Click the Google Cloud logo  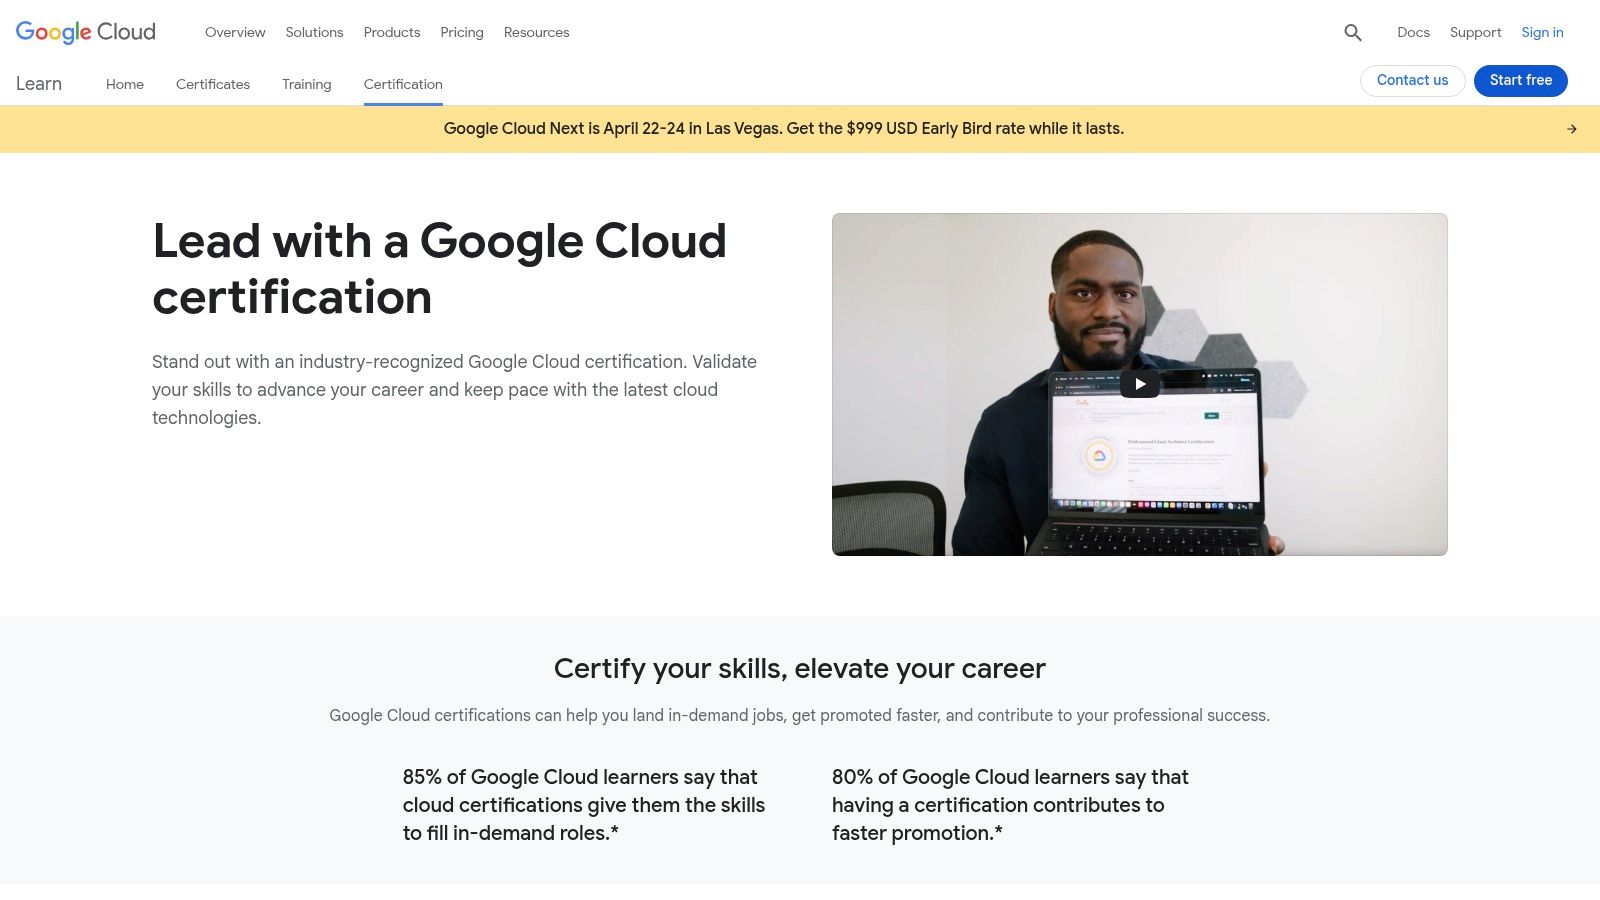click(84, 32)
